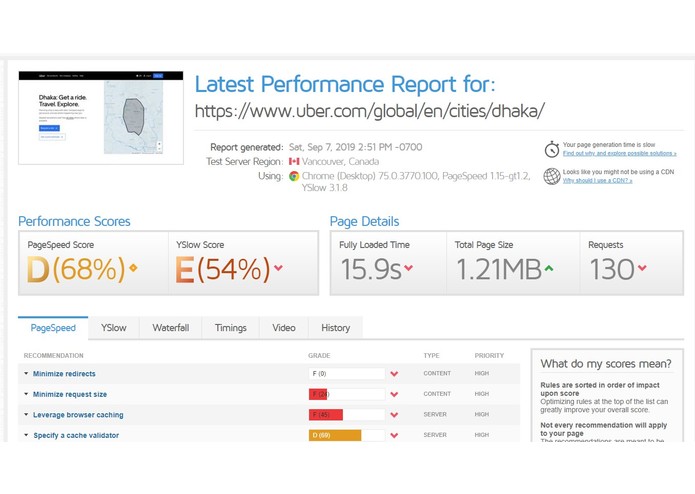Open the Specify a cache validator link

[76, 436]
